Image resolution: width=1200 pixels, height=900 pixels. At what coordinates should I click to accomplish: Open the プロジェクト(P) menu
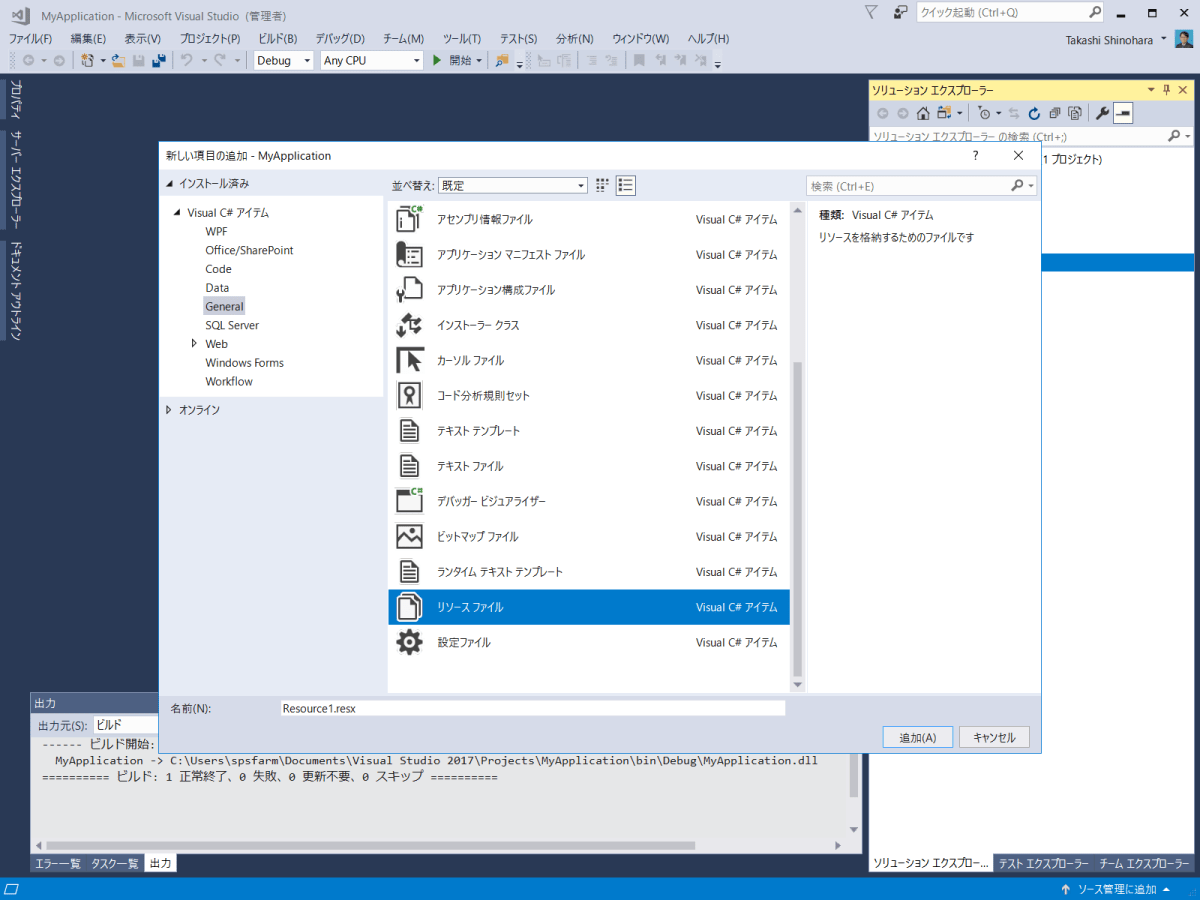pyautogui.click(x=209, y=38)
